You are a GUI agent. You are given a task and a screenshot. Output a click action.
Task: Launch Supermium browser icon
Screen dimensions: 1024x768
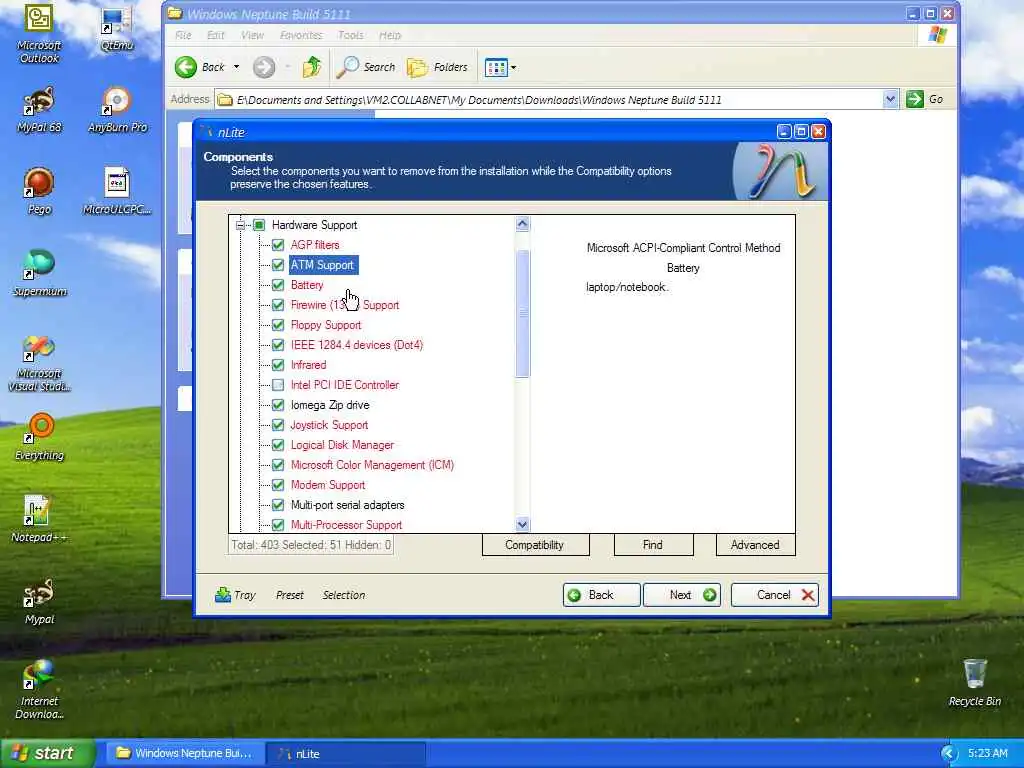(39, 273)
